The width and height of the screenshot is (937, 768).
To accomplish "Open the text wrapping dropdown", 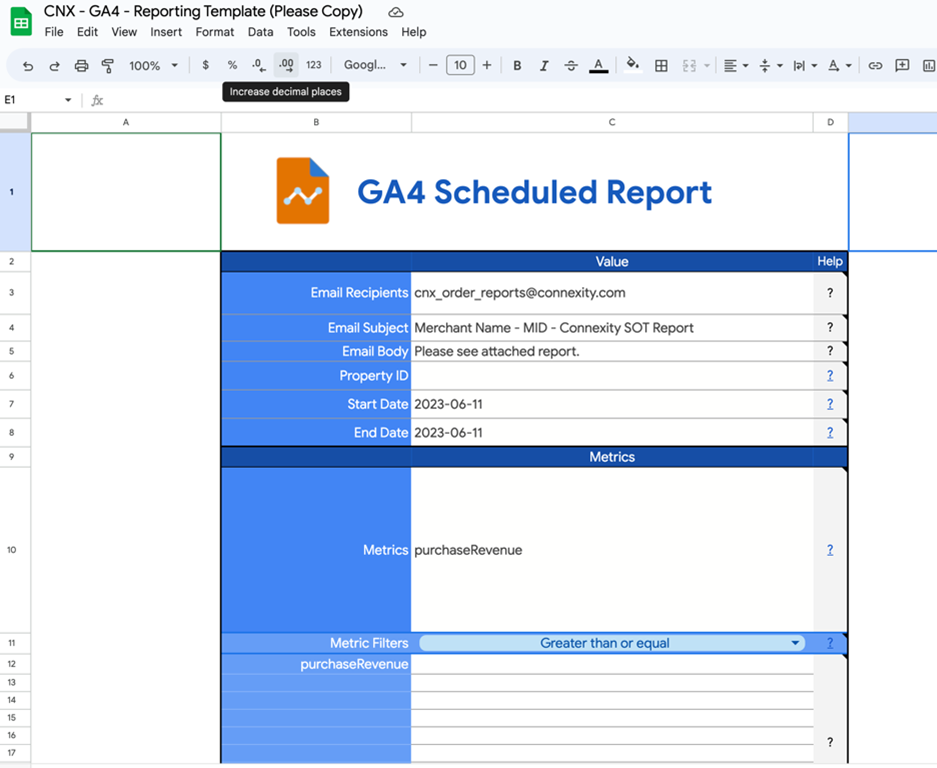I will pyautogui.click(x=804, y=66).
